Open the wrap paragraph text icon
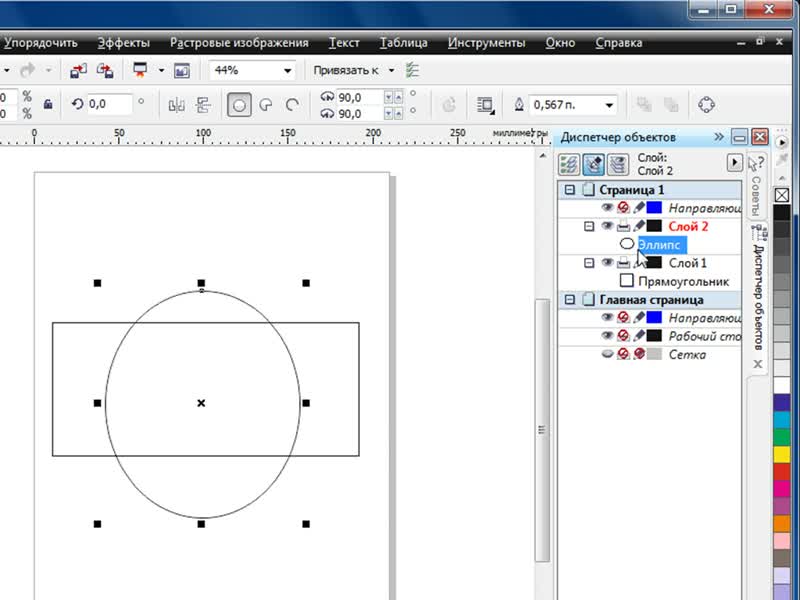Image resolution: width=800 pixels, height=600 pixels. (485, 105)
